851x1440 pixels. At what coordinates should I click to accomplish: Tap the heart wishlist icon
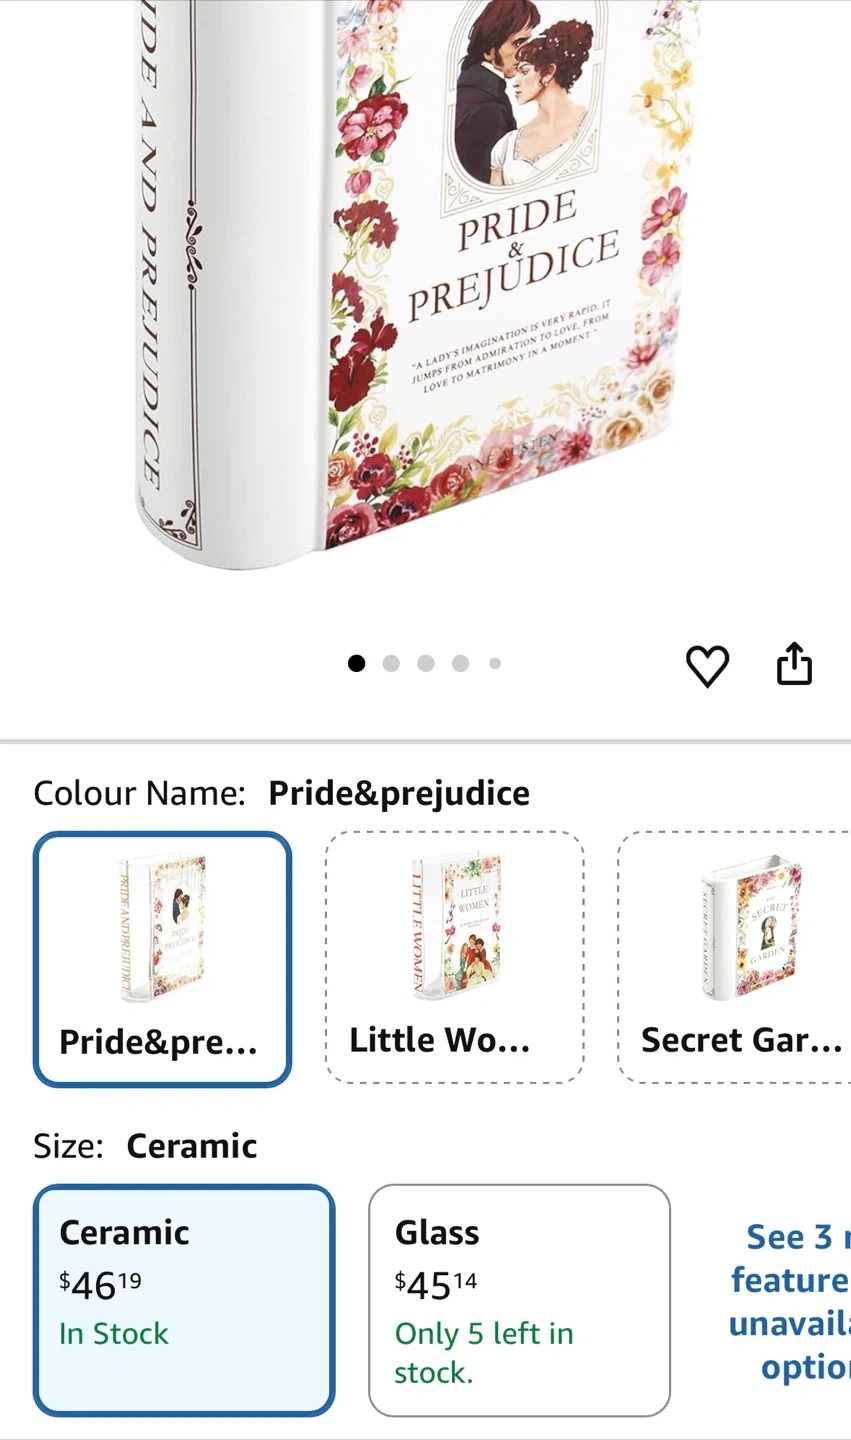click(x=707, y=666)
